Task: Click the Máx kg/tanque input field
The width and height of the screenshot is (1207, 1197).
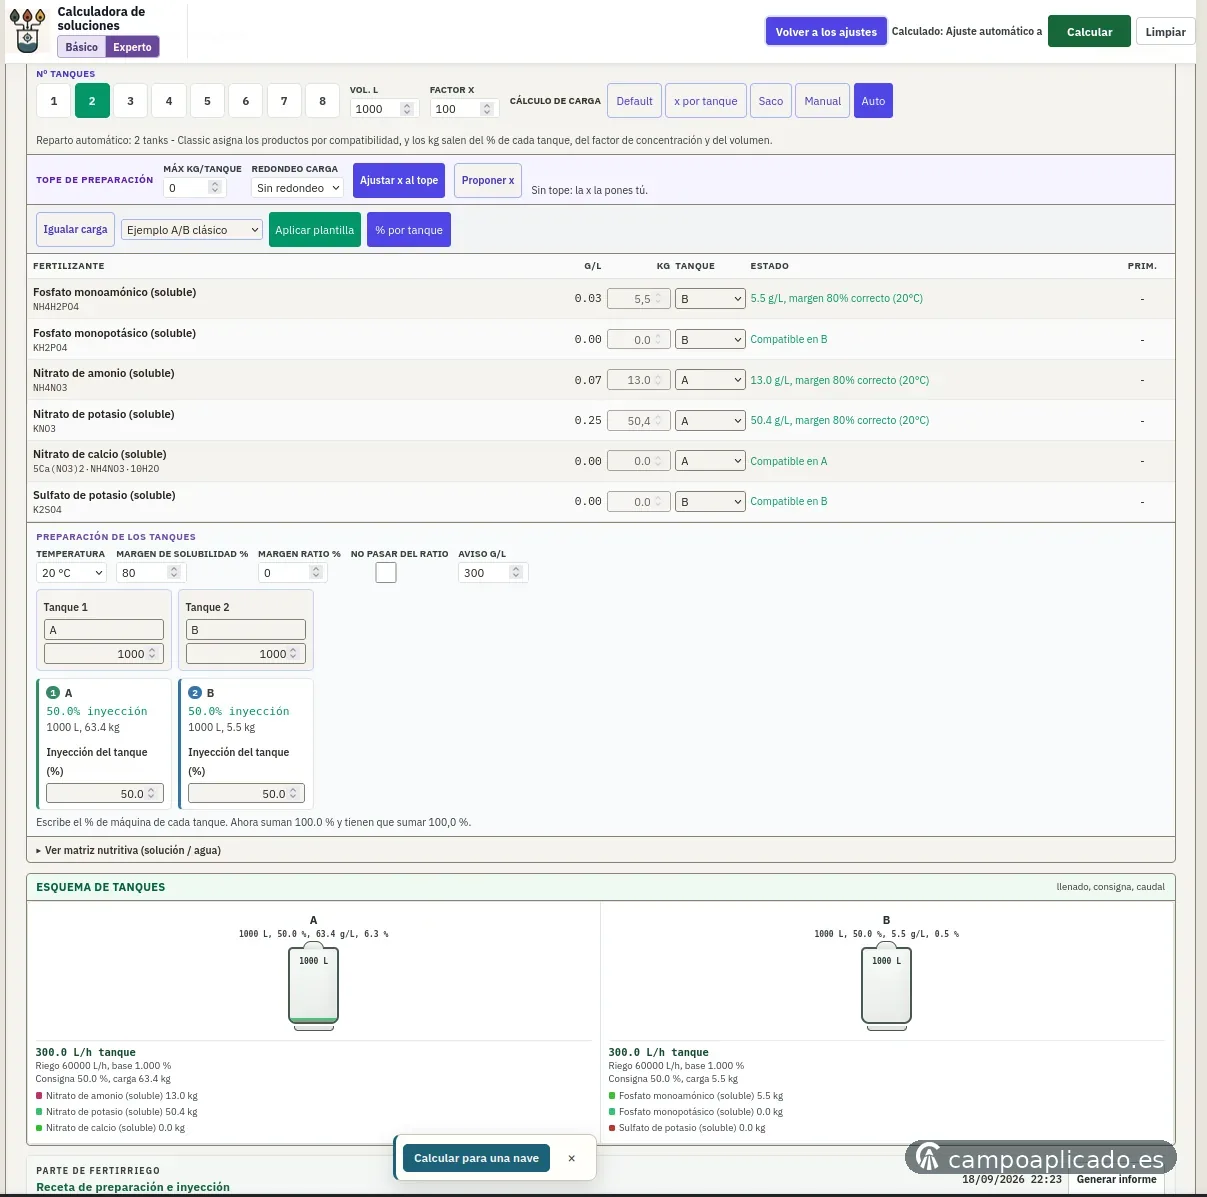Action: pyautogui.click(x=194, y=188)
